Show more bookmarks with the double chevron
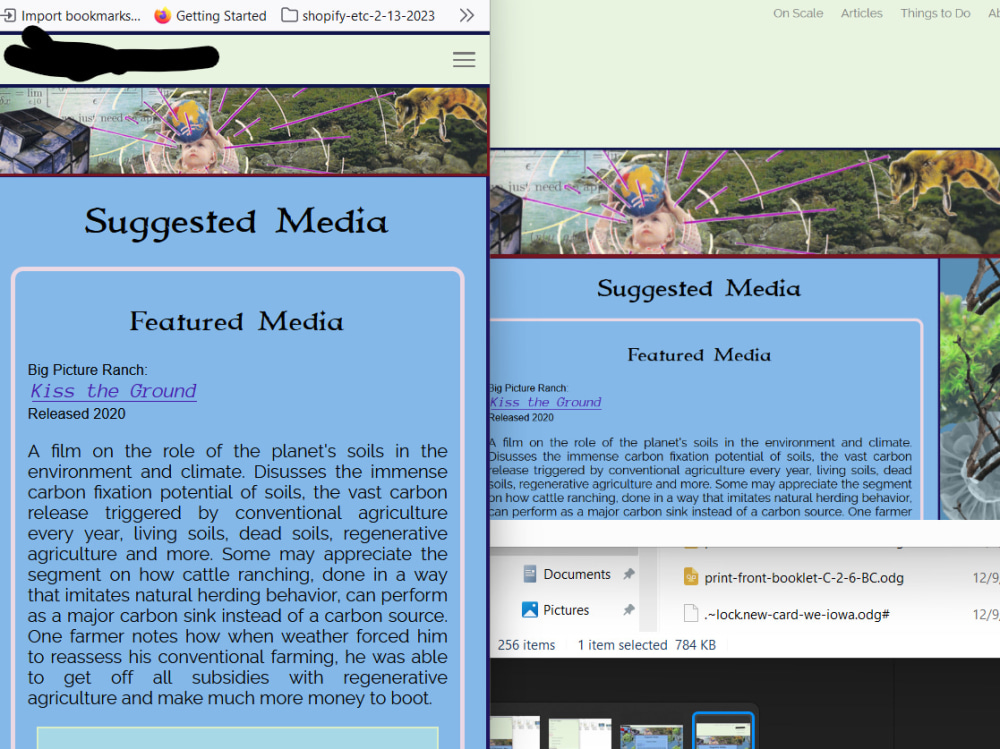The image size is (1000, 749). tap(467, 15)
